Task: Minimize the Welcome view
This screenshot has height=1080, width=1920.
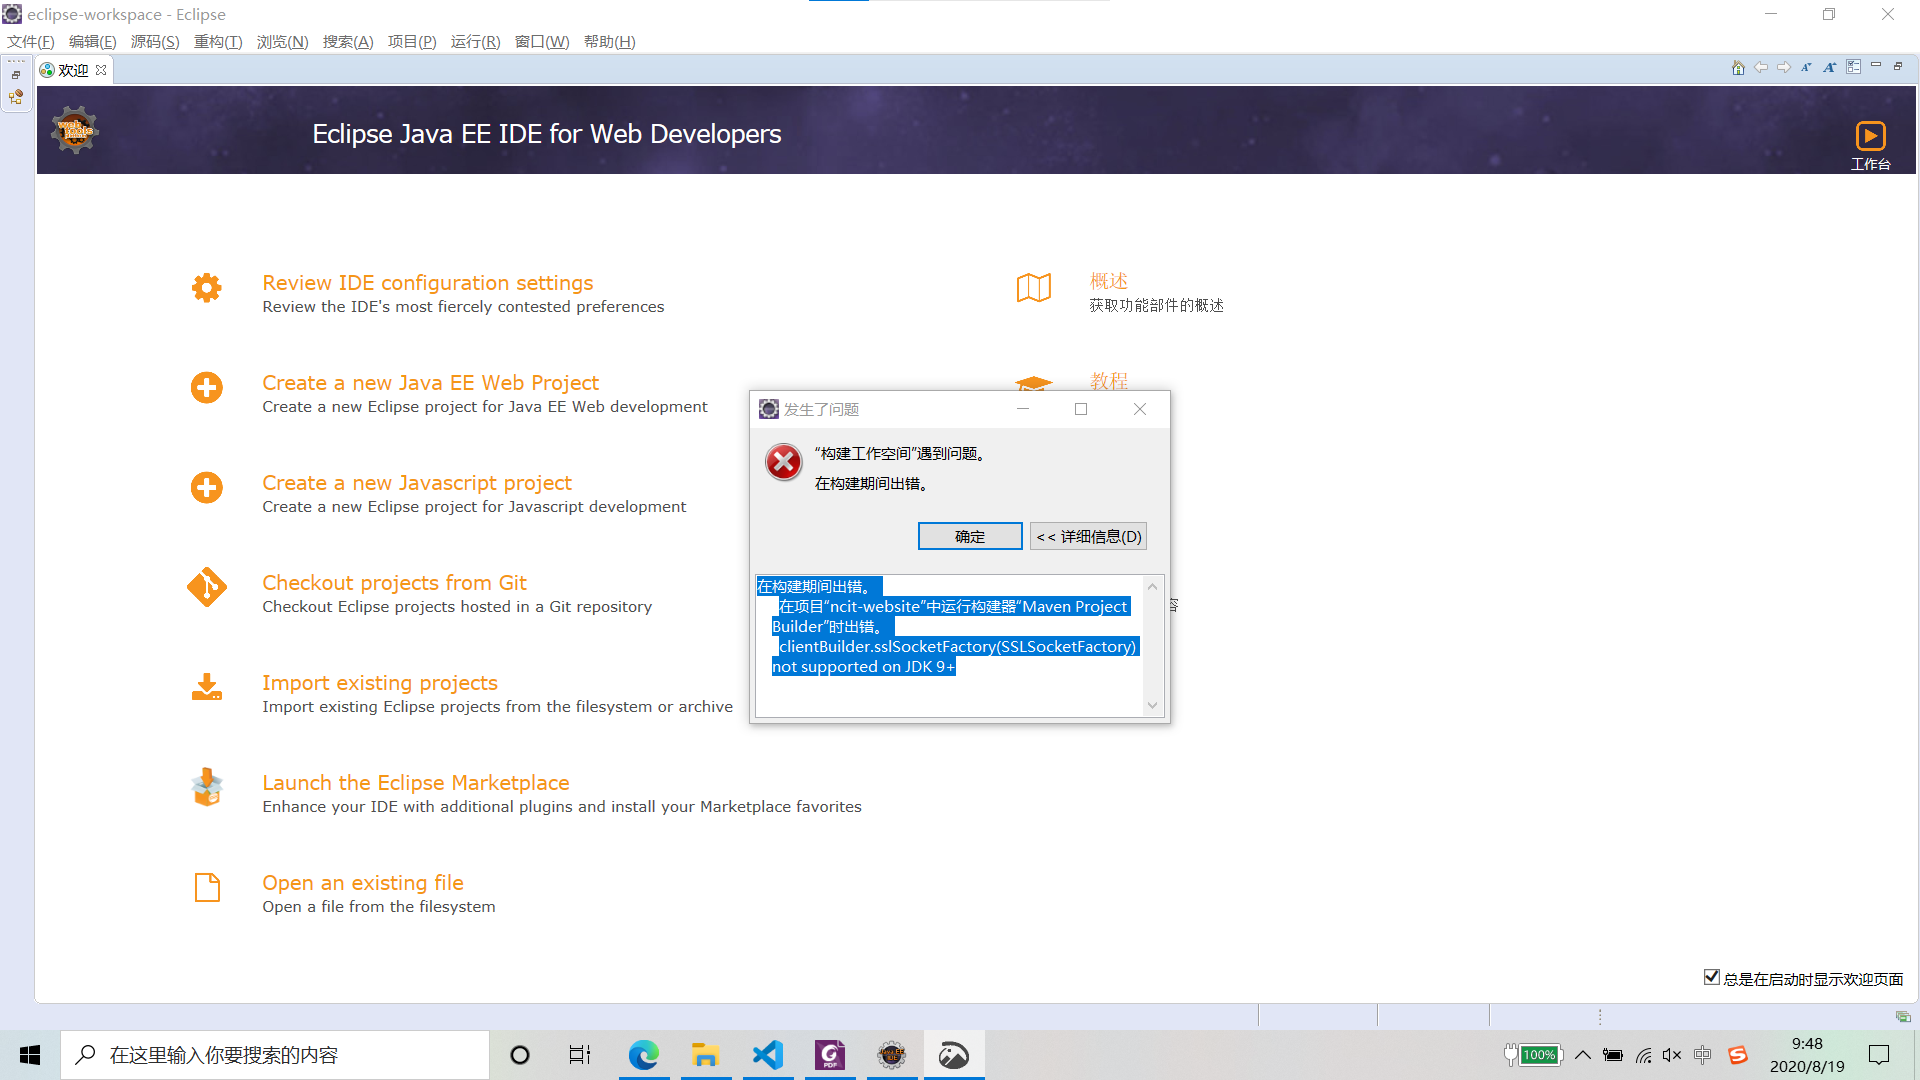Action: [1876, 66]
